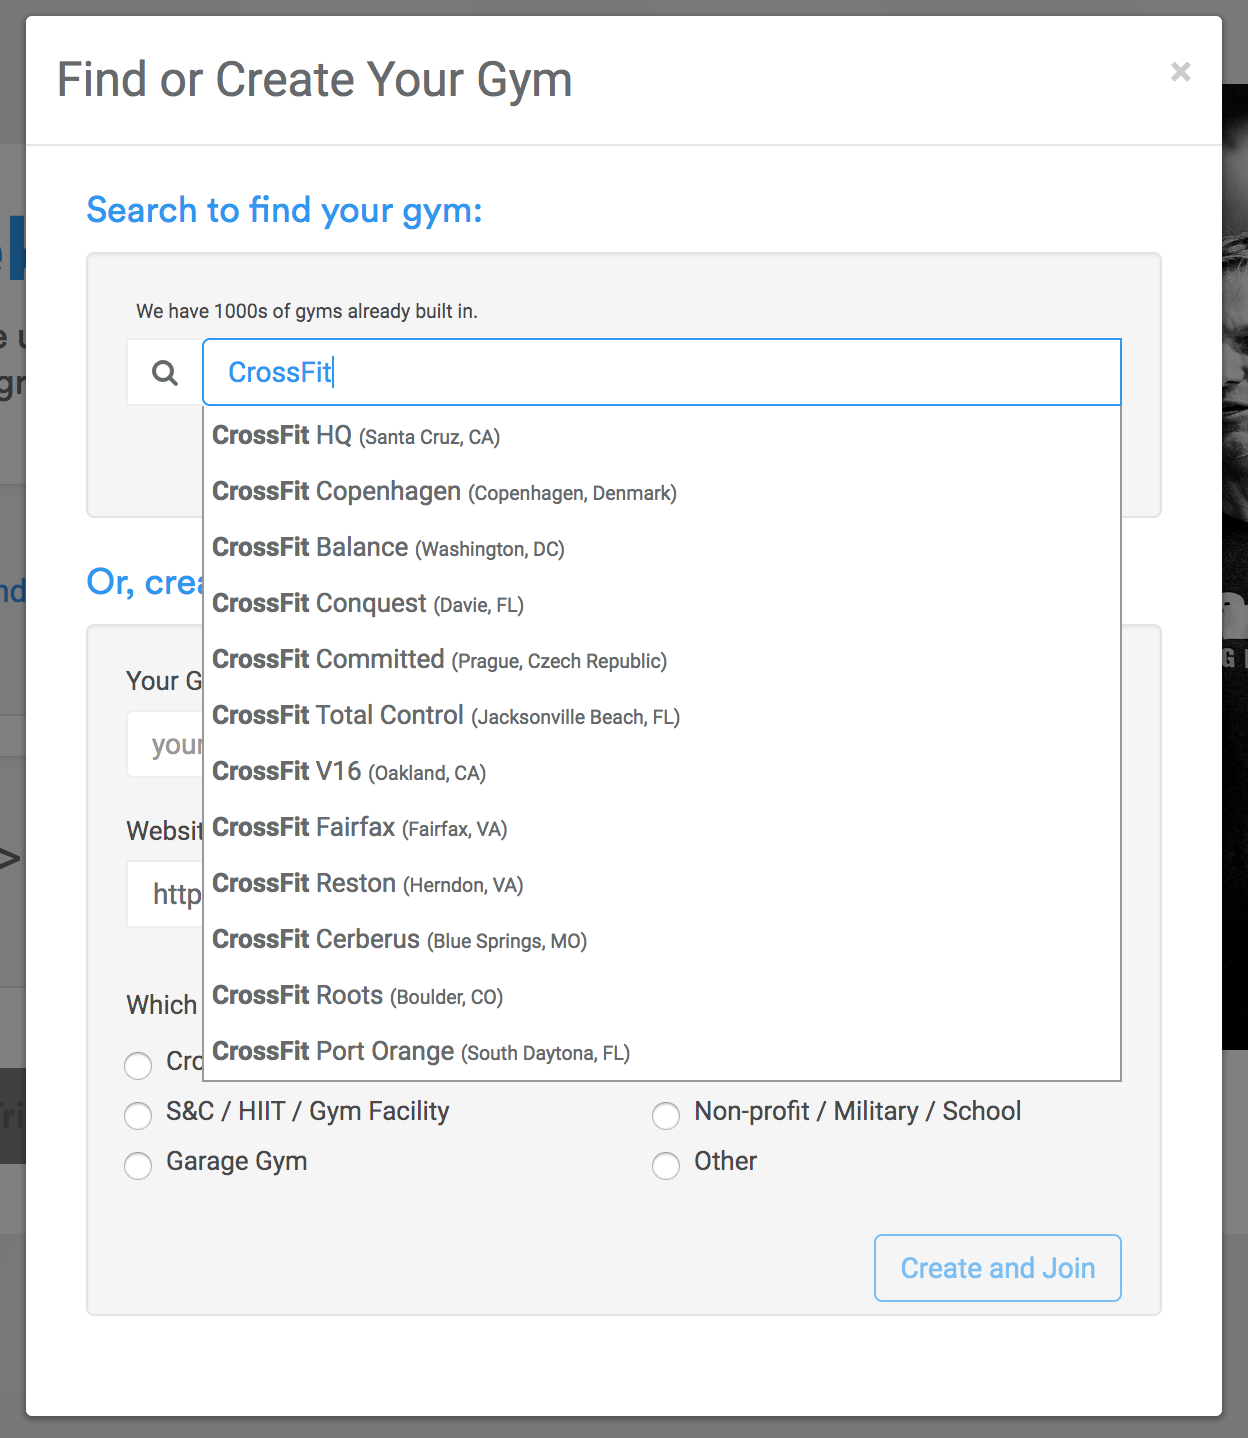Choose the Garage Gym radio option
Screen dimensions: 1248x1438
pyautogui.click(x=138, y=1165)
